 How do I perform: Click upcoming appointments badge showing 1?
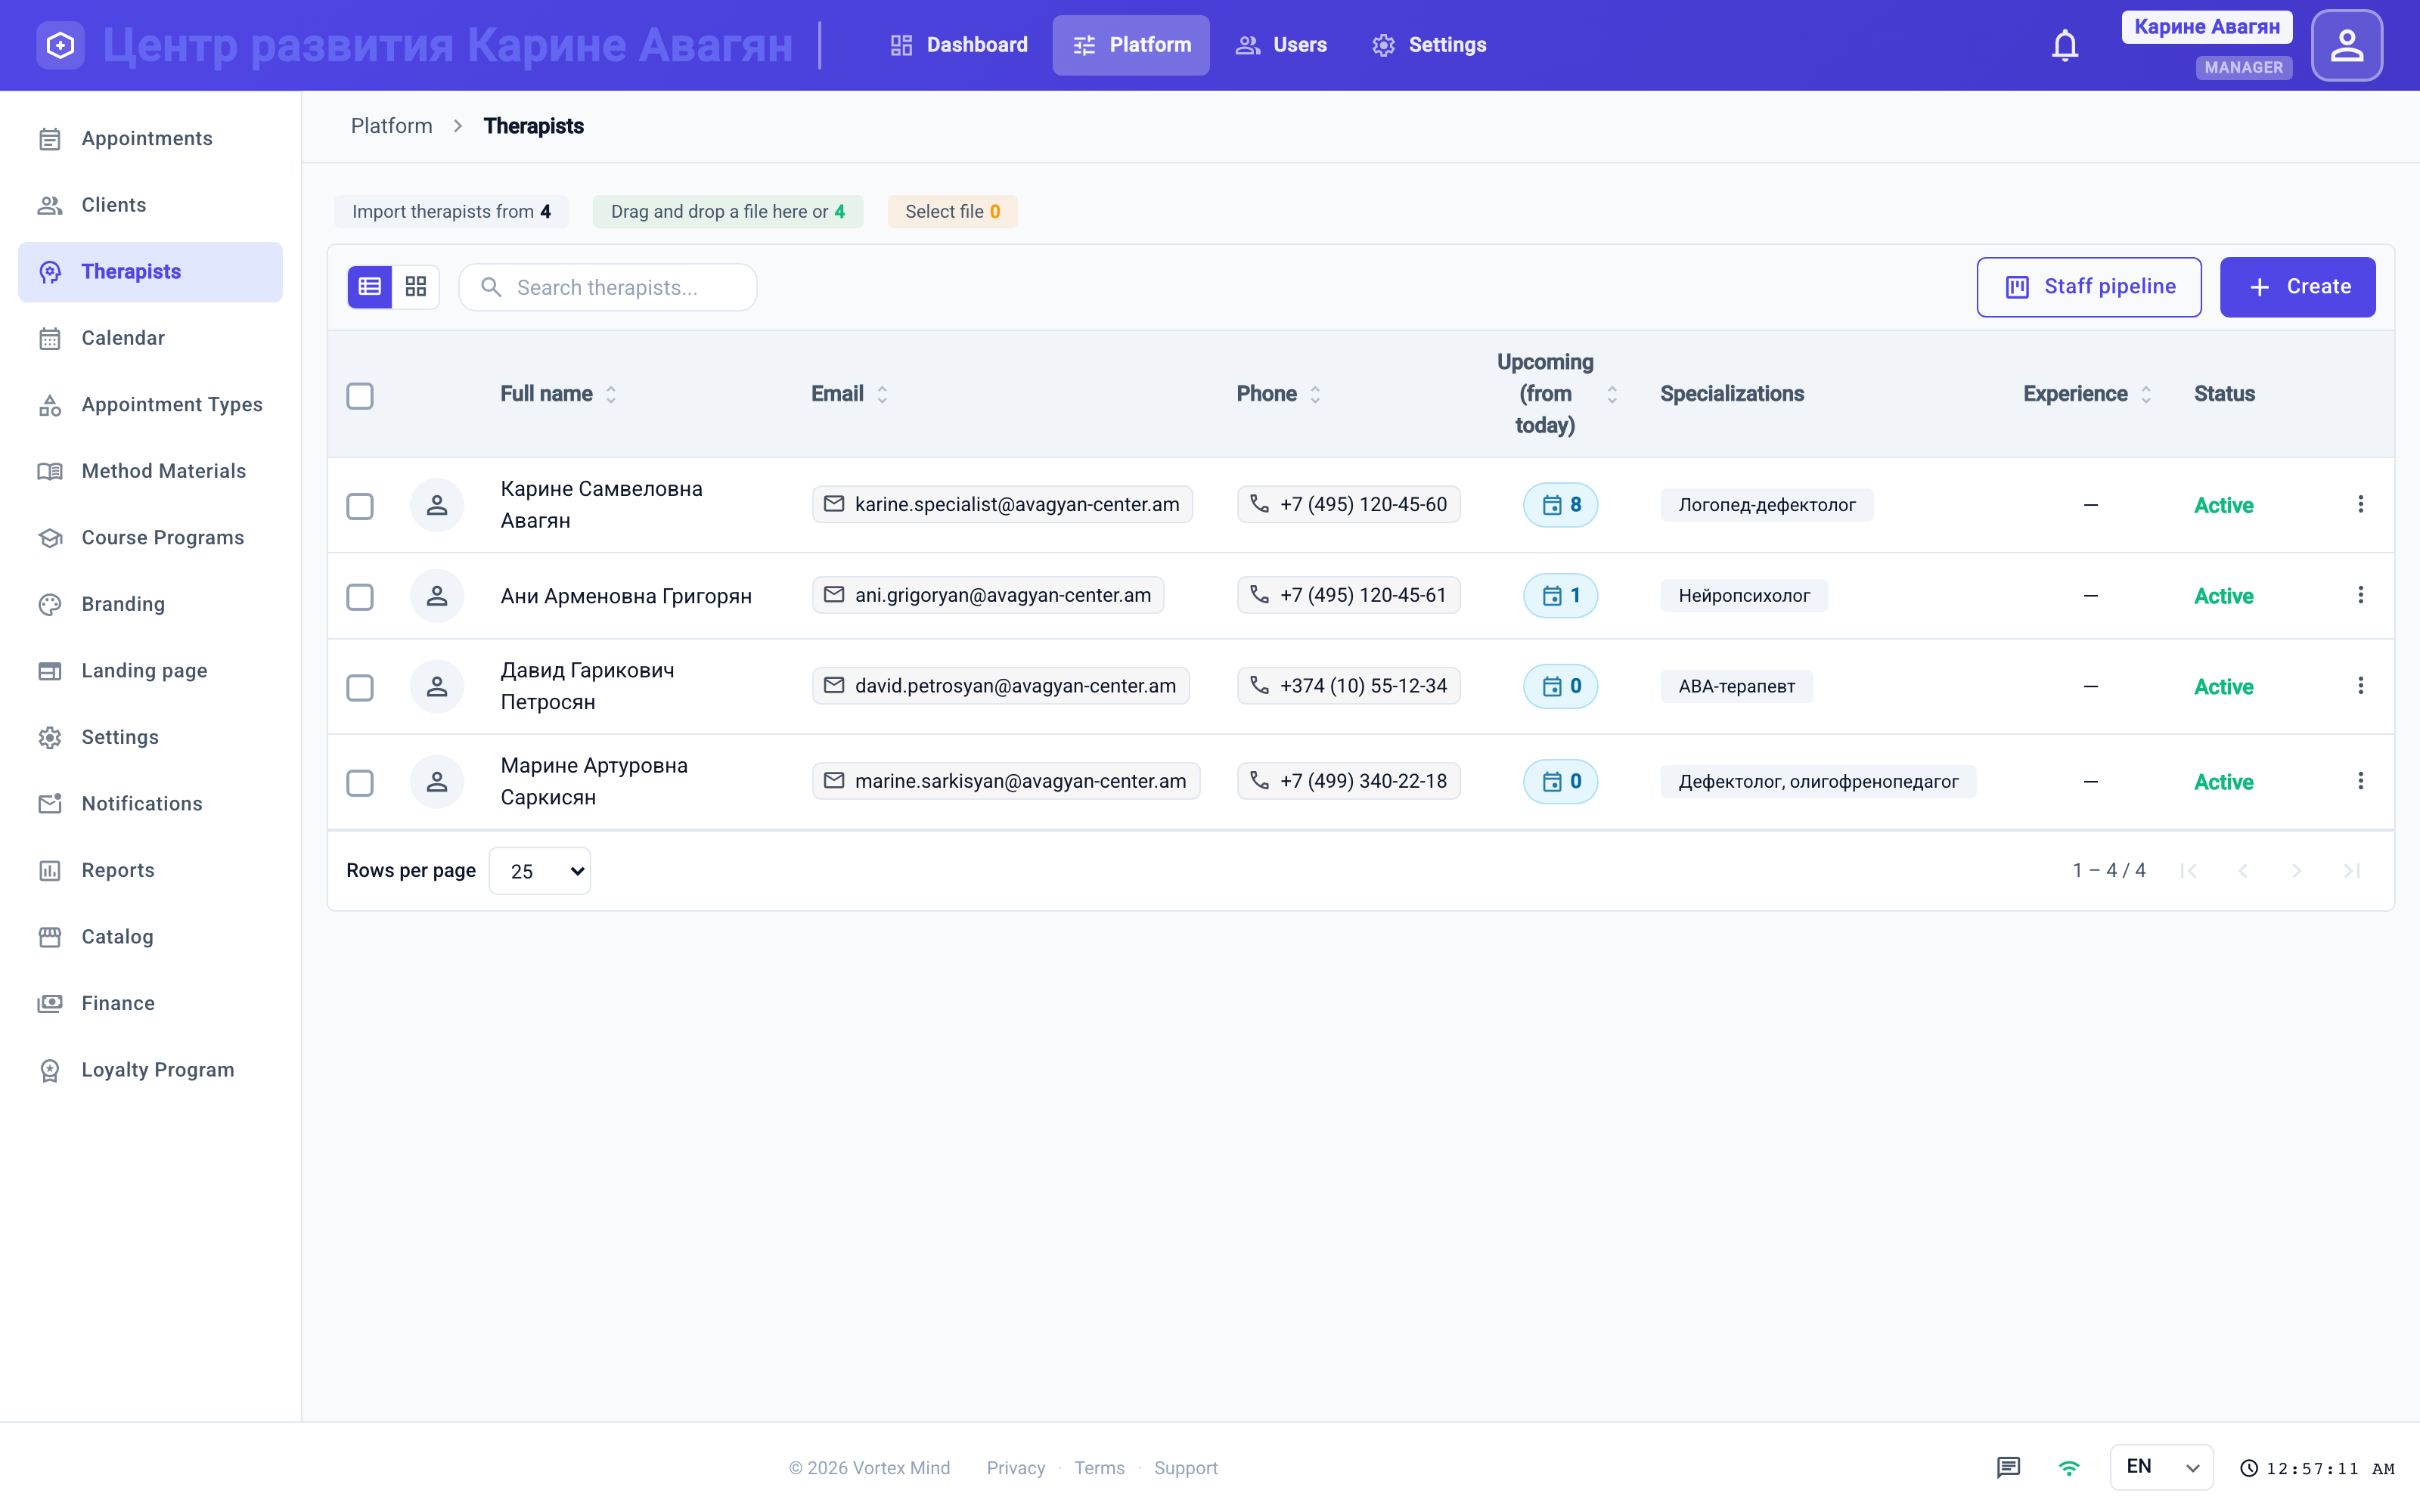tap(1560, 596)
